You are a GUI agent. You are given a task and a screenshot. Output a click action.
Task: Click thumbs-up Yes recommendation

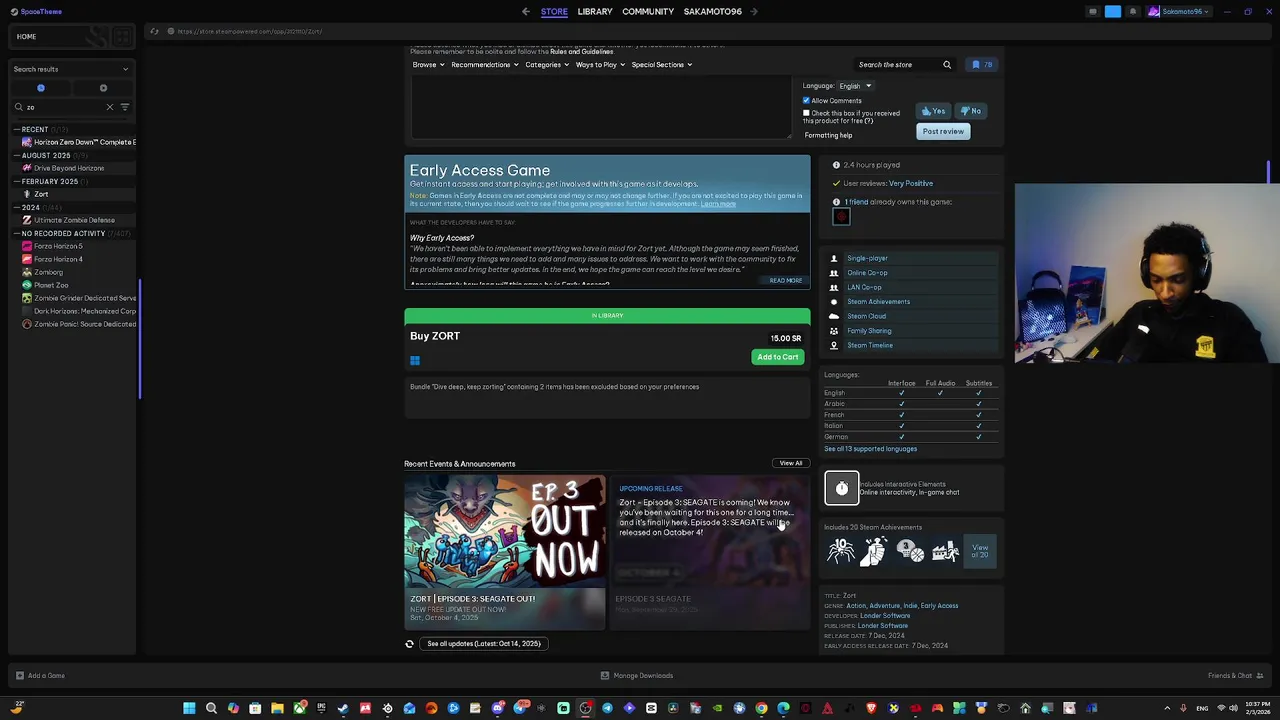pyautogui.click(x=934, y=111)
